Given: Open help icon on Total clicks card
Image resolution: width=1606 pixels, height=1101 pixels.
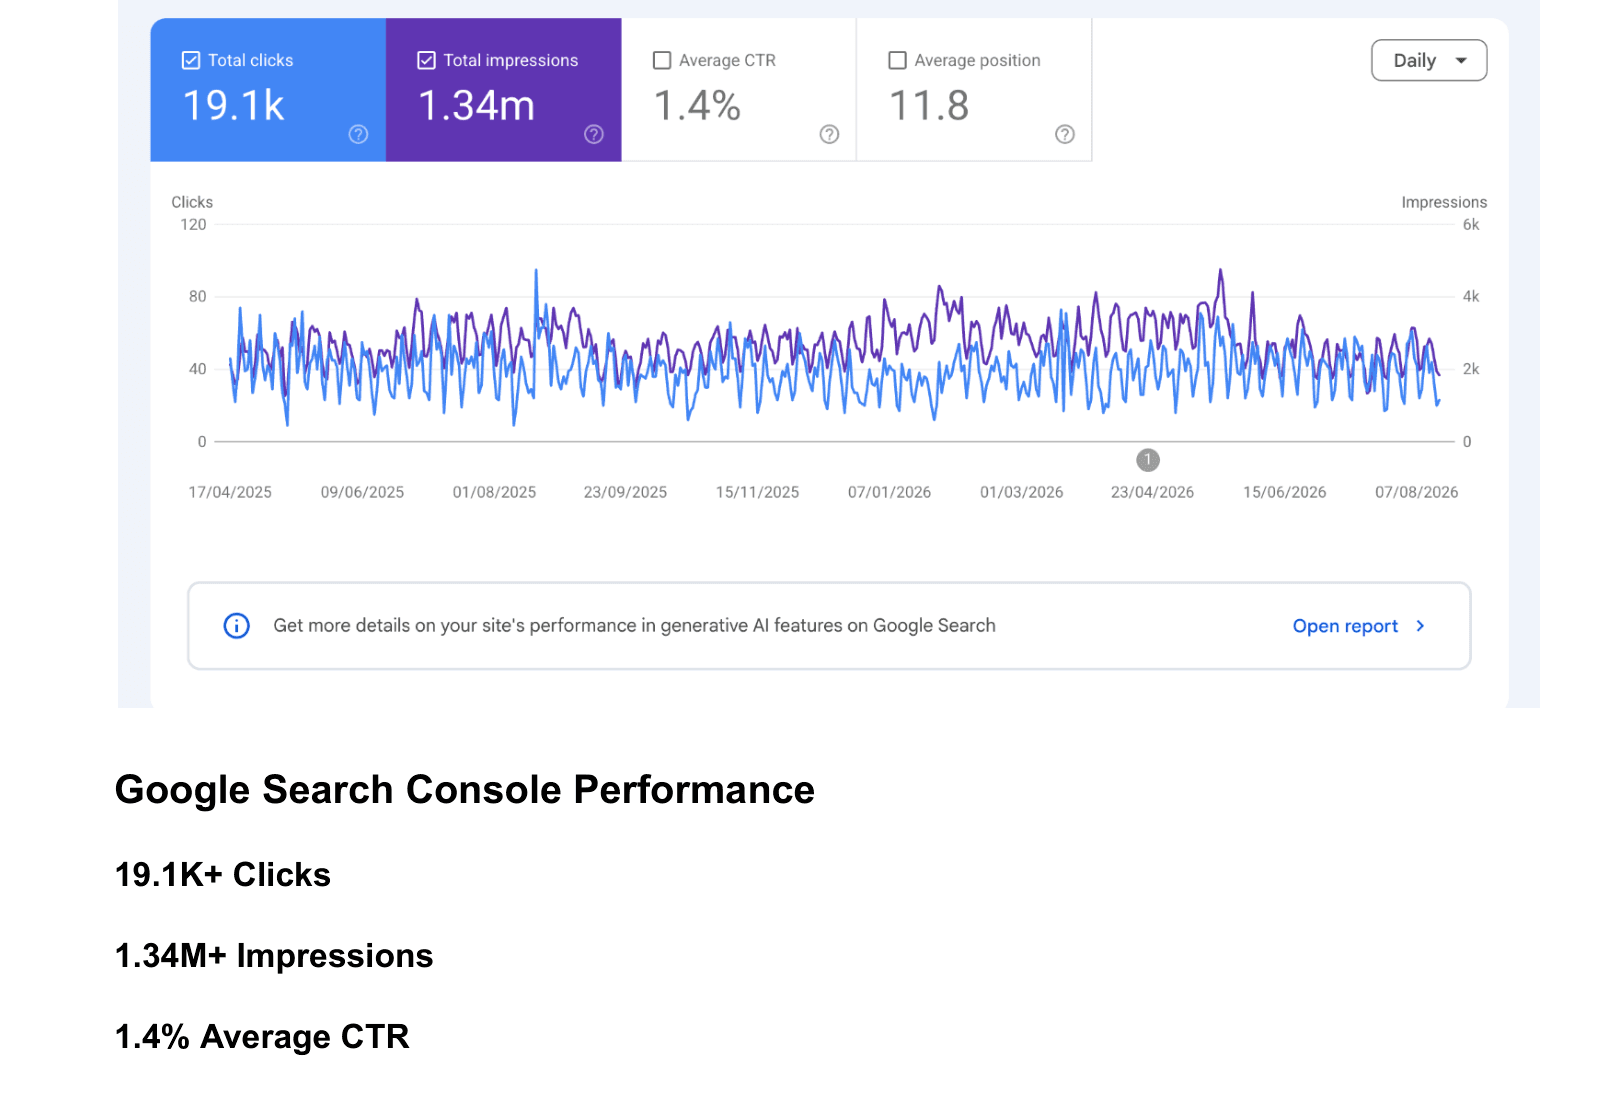Looking at the screenshot, I should [358, 134].
